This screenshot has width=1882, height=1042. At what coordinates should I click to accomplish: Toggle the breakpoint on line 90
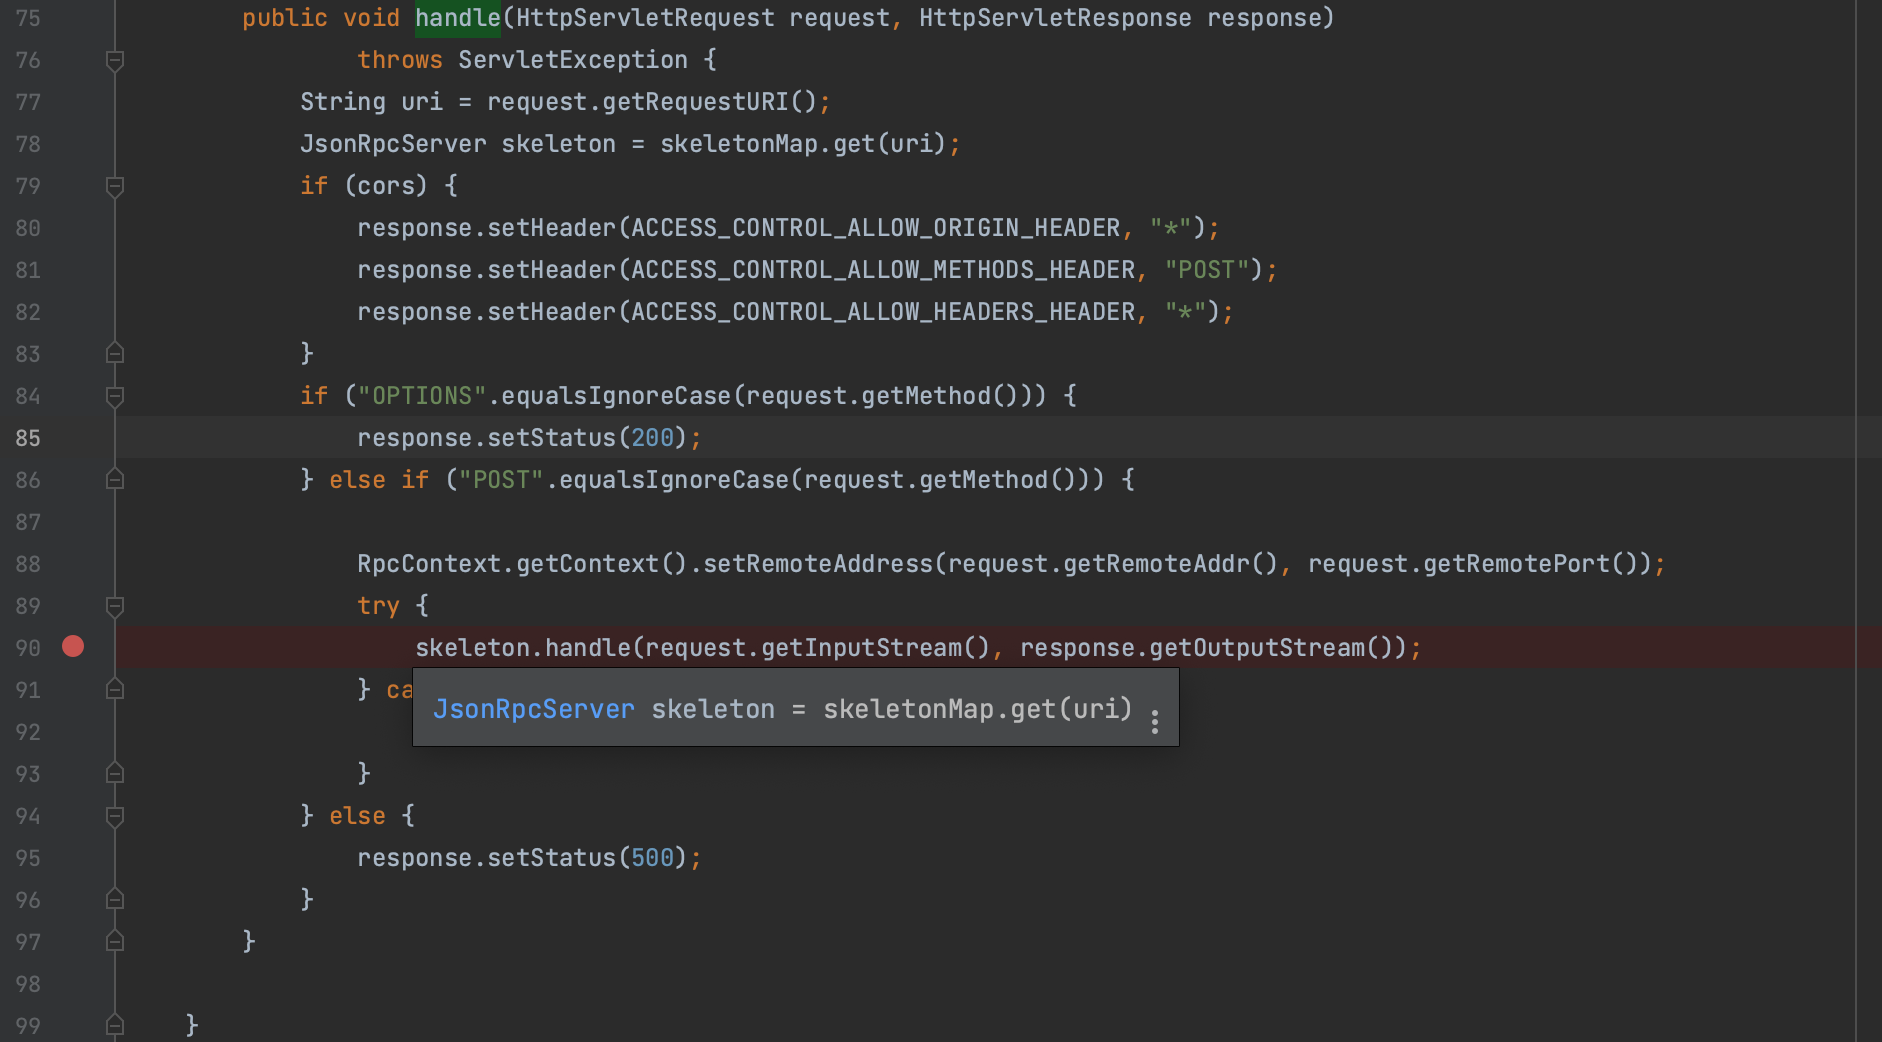[73, 647]
